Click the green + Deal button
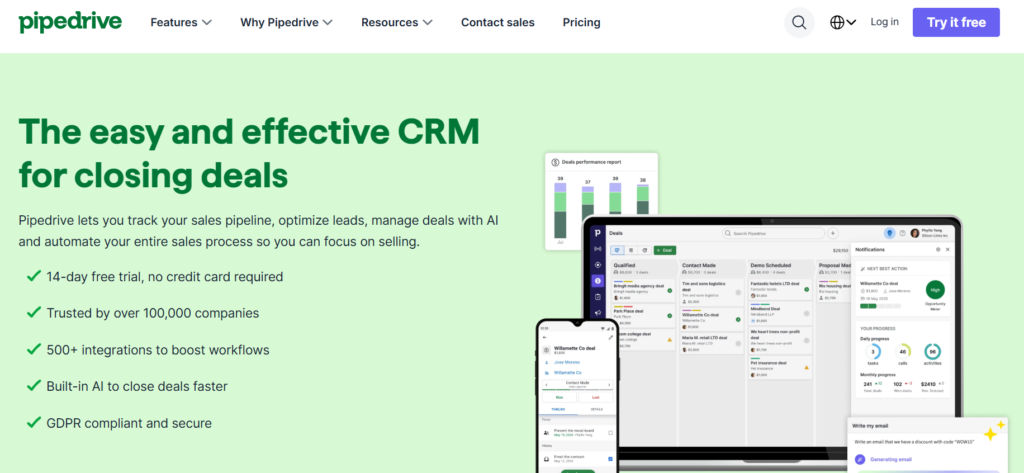Image resolution: width=1024 pixels, height=473 pixels. 665,250
